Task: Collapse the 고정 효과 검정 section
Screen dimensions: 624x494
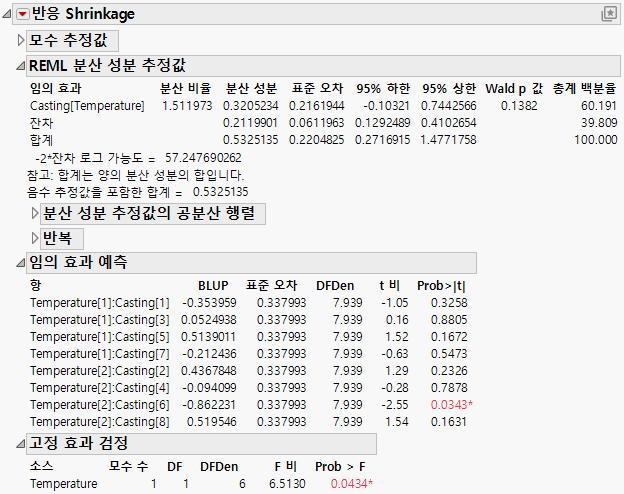Action: (20, 443)
